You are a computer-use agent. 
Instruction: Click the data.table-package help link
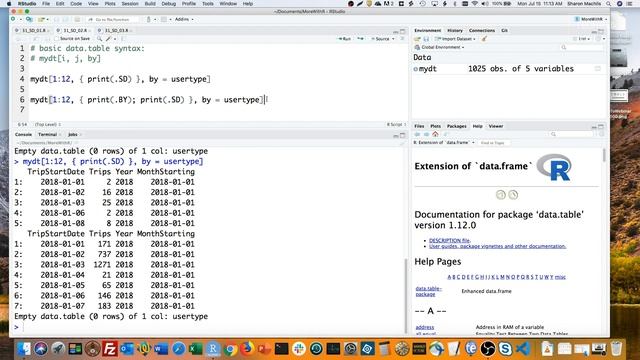tap(429, 291)
